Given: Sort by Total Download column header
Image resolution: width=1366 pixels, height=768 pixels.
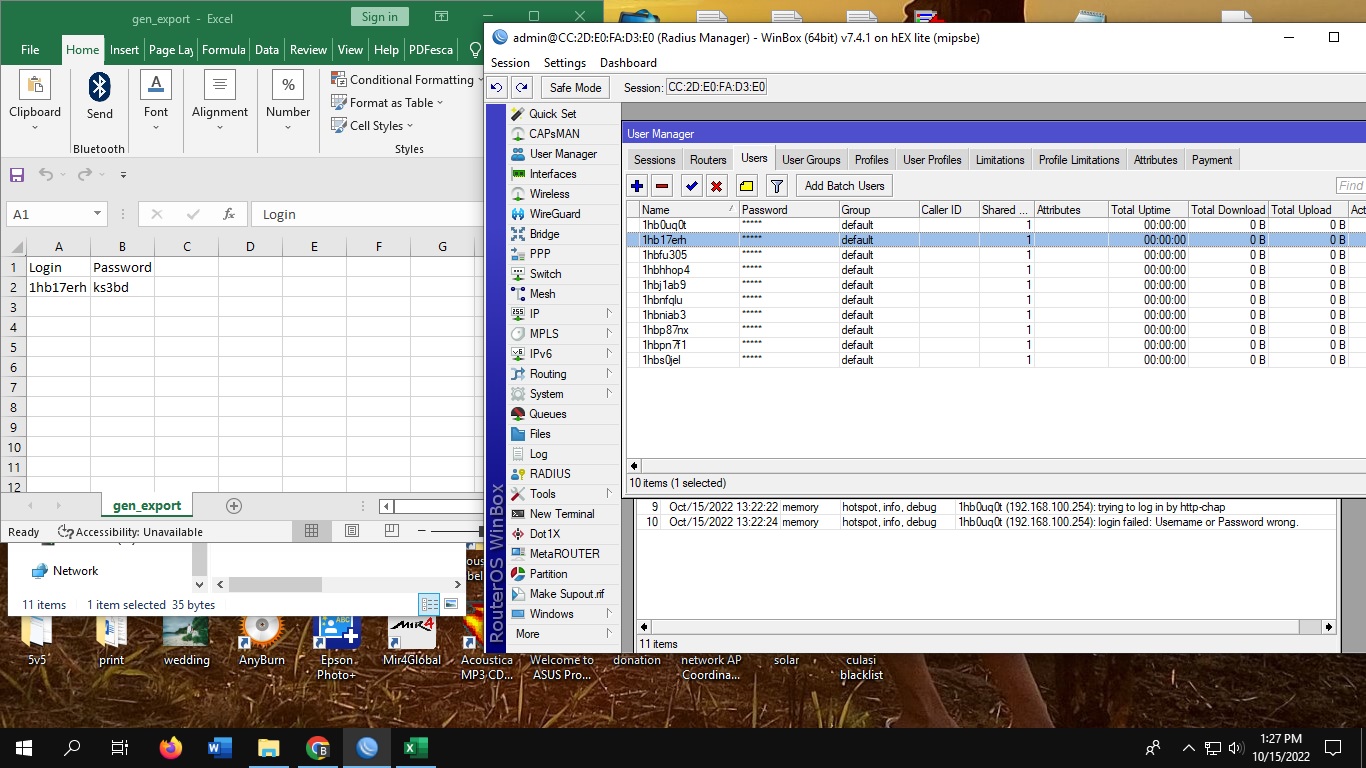Looking at the screenshot, I should click(1228, 210).
